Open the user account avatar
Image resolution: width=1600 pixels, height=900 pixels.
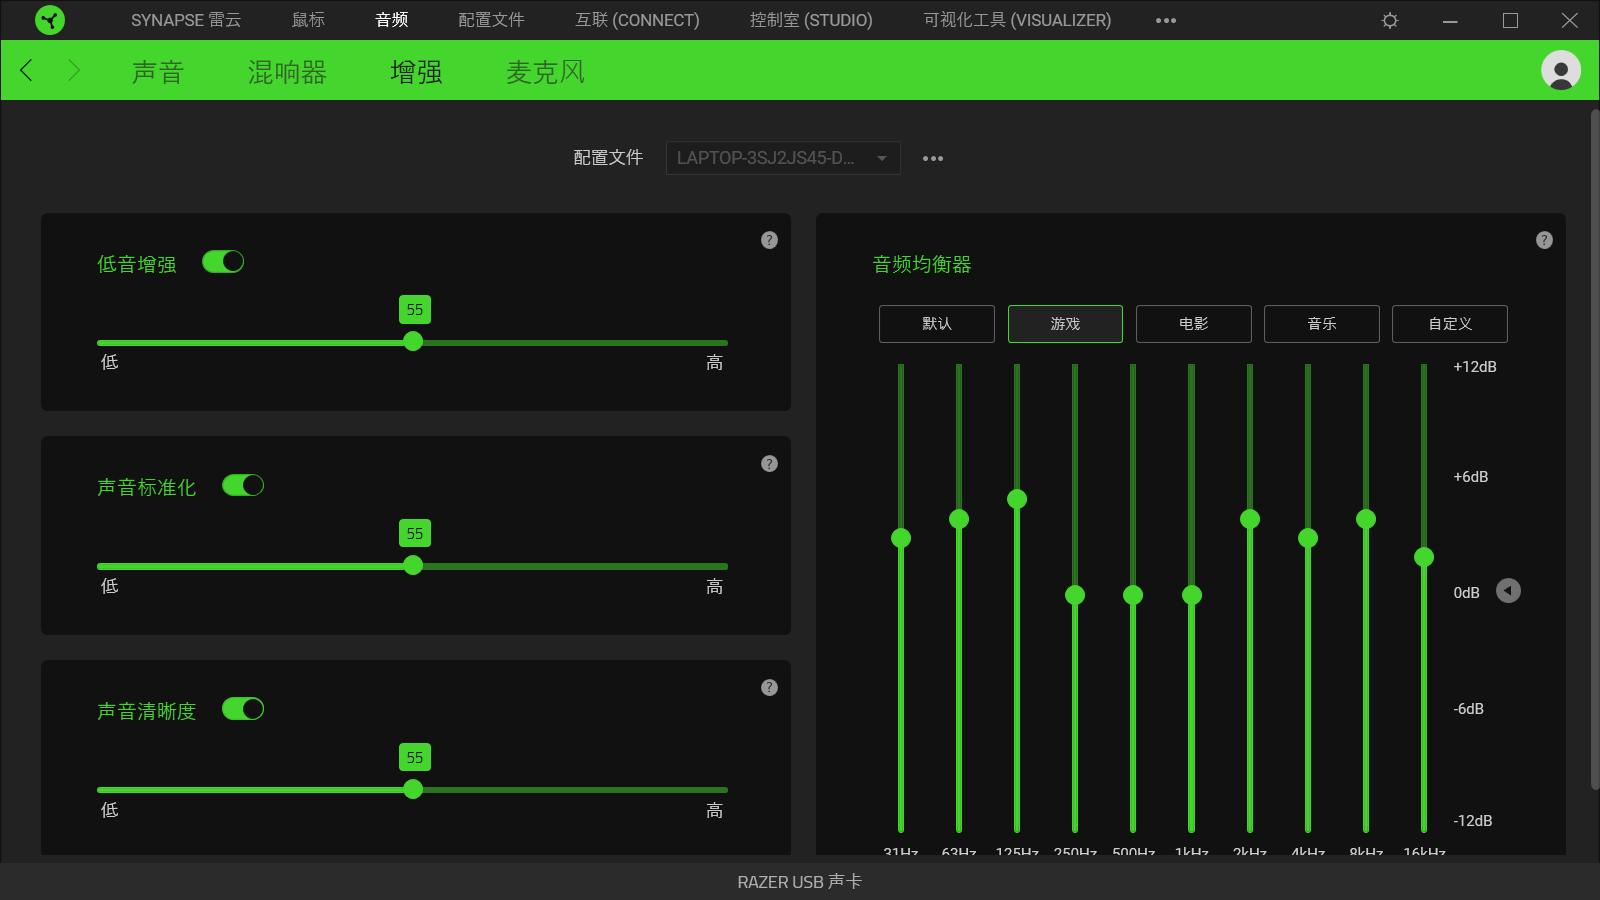coord(1560,71)
